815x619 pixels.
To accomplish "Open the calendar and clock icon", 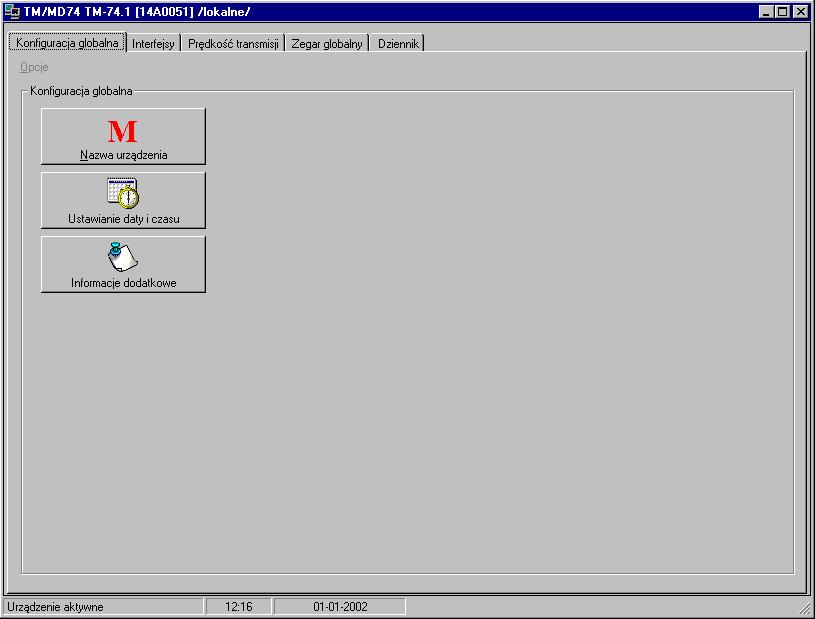I will tap(123, 193).
